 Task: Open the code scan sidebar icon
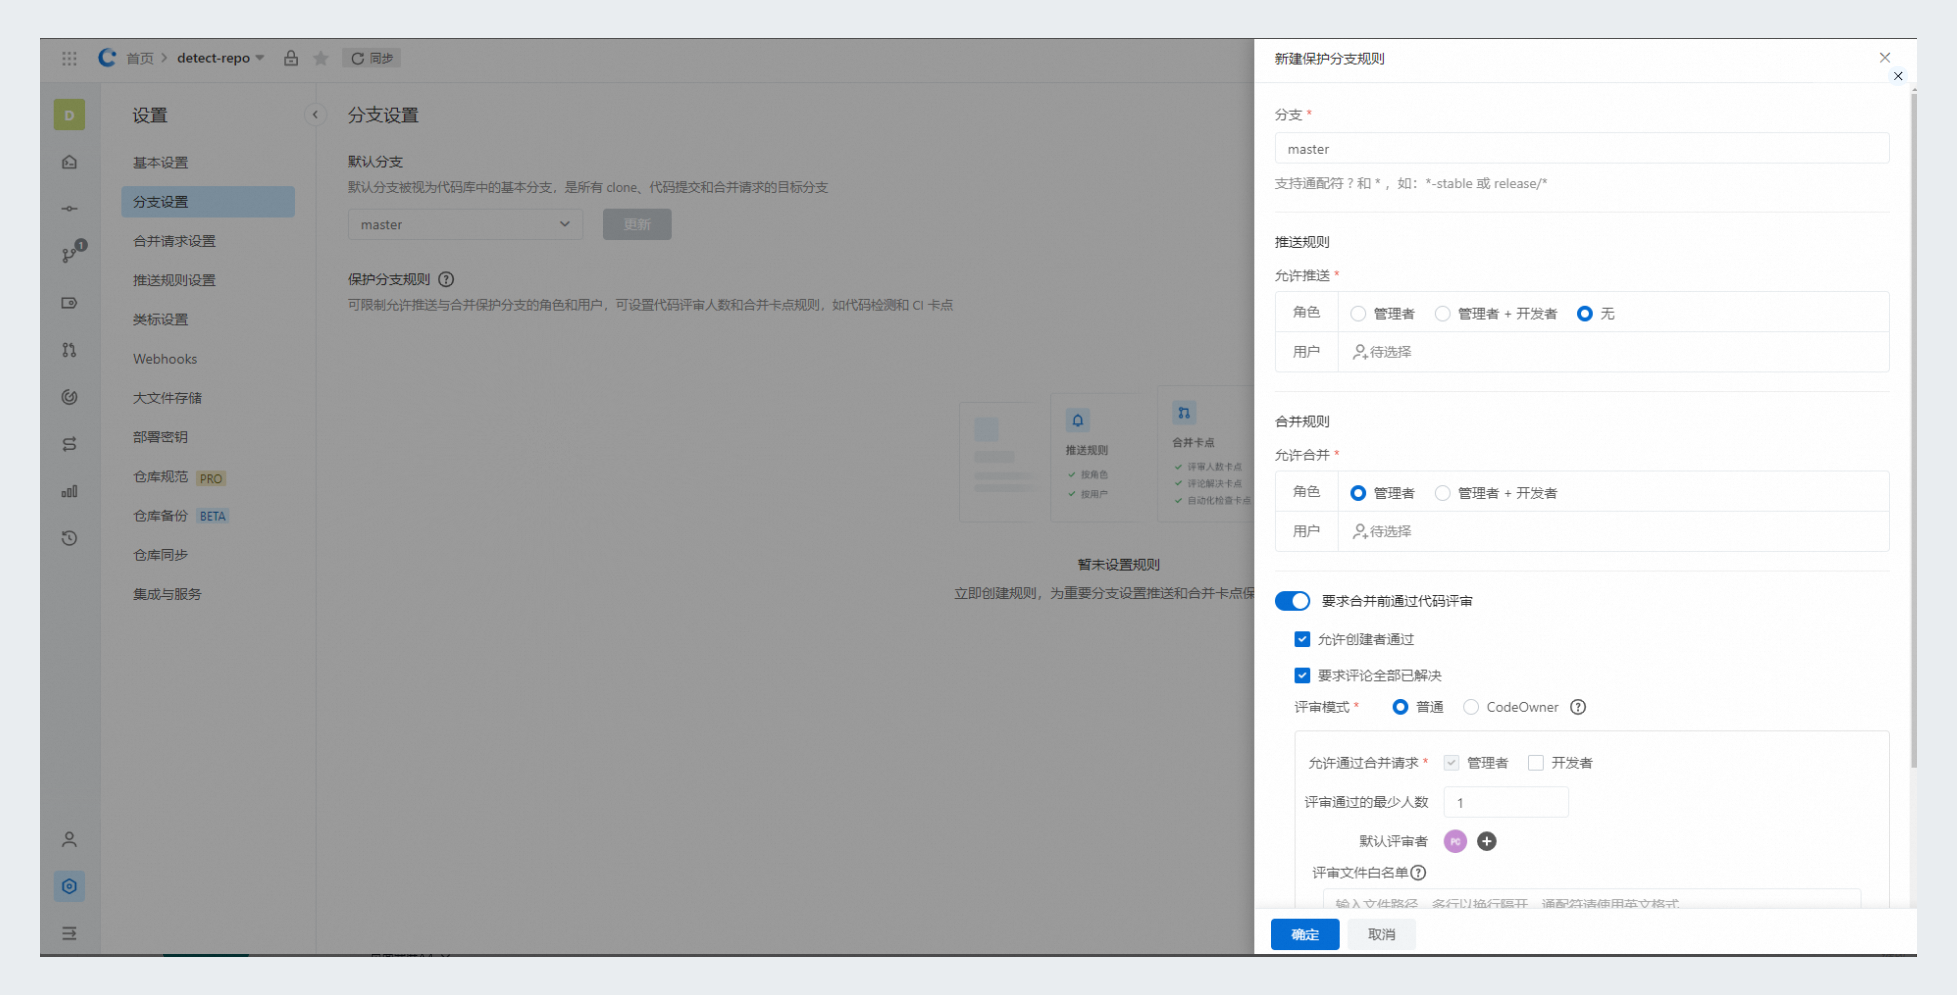[x=69, y=397]
